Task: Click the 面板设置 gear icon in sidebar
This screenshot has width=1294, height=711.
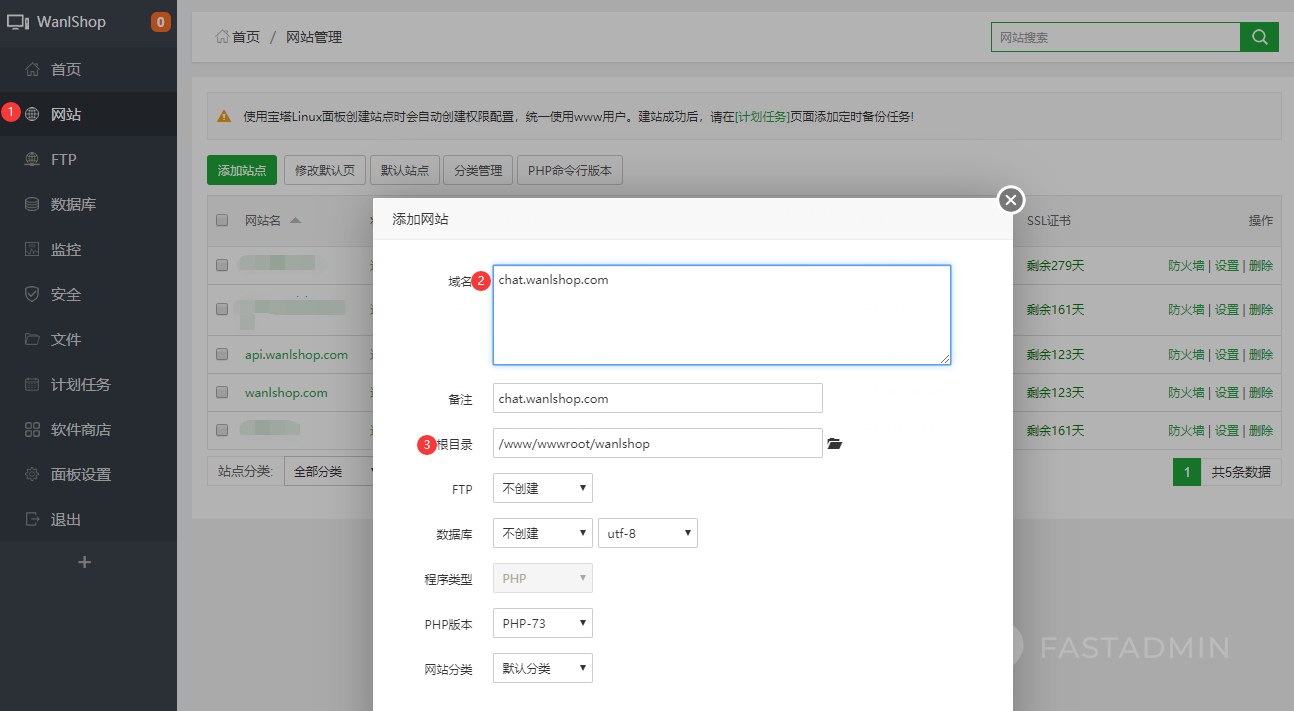Action: [32, 475]
